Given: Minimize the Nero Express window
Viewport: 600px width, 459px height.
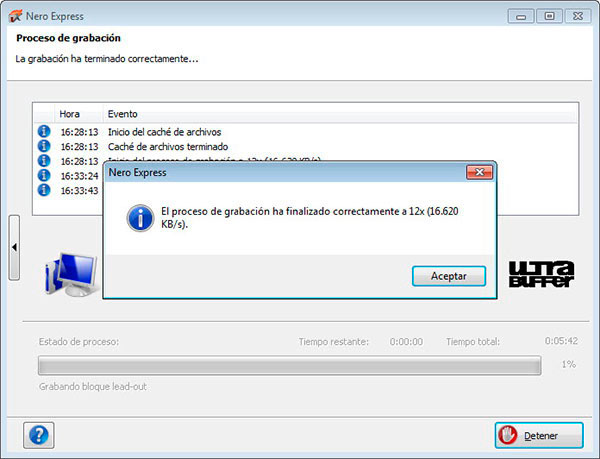Looking at the screenshot, I should click(x=520, y=16).
